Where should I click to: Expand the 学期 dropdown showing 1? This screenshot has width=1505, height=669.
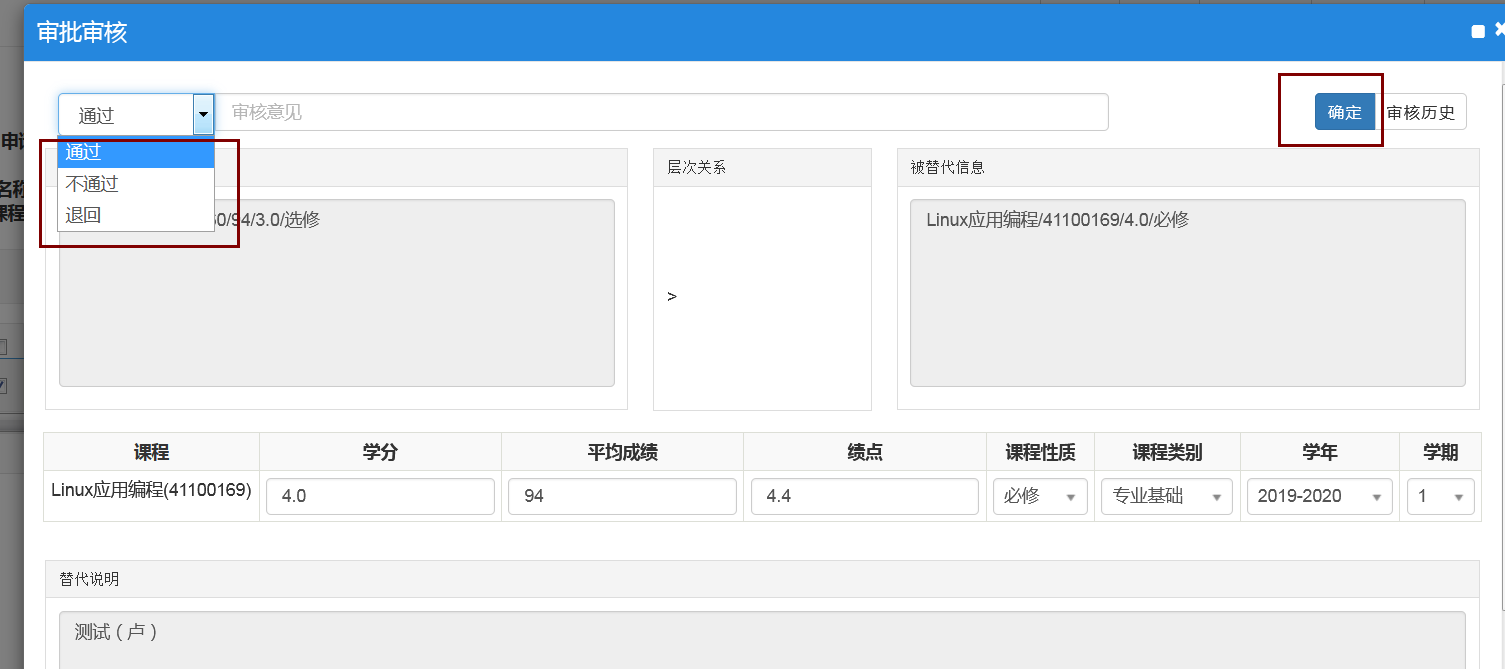tap(1440, 496)
